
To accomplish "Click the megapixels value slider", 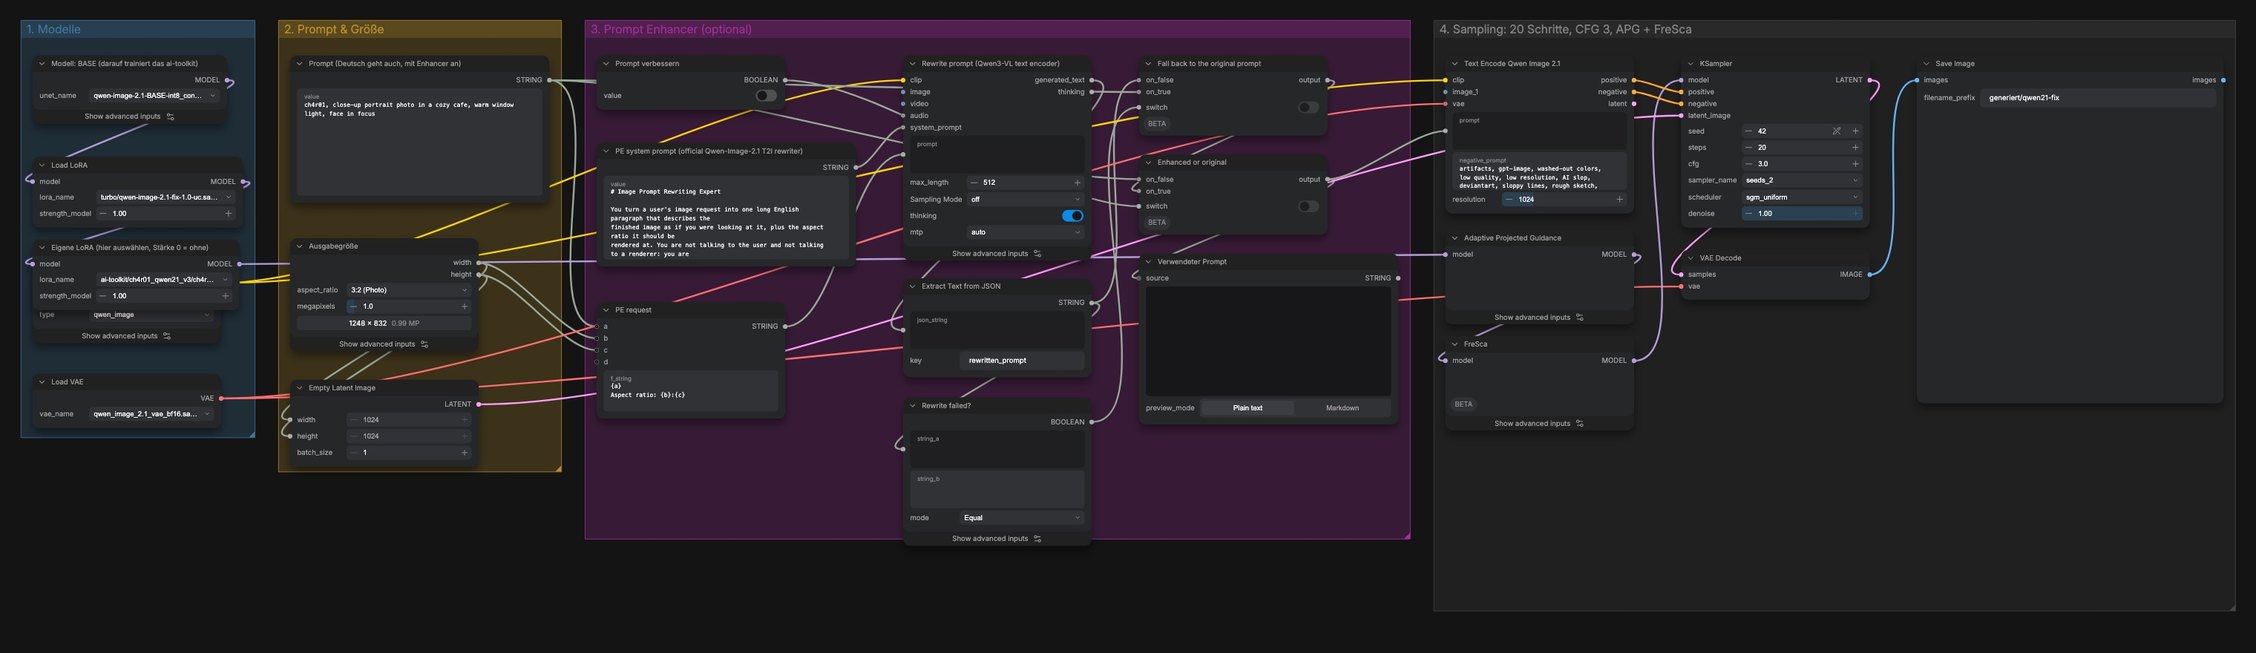I will click(408, 306).
